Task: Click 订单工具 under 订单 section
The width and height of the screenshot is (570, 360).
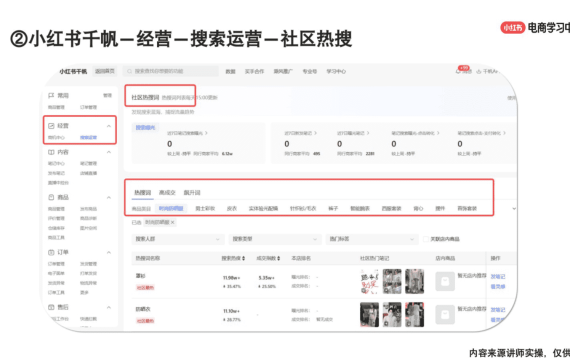Action: pyautogui.click(x=56, y=292)
